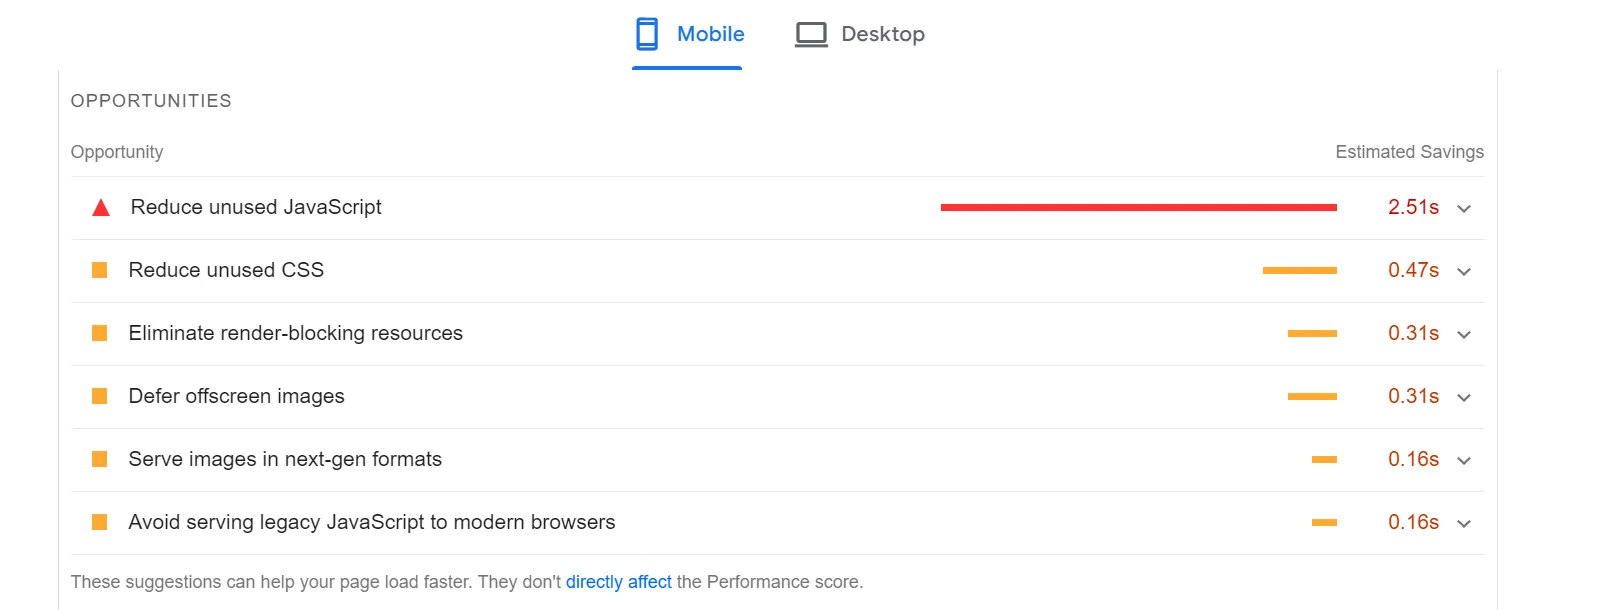Click the red JavaScript savings bar
The height and width of the screenshot is (610, 1606).
point(1138,207)
